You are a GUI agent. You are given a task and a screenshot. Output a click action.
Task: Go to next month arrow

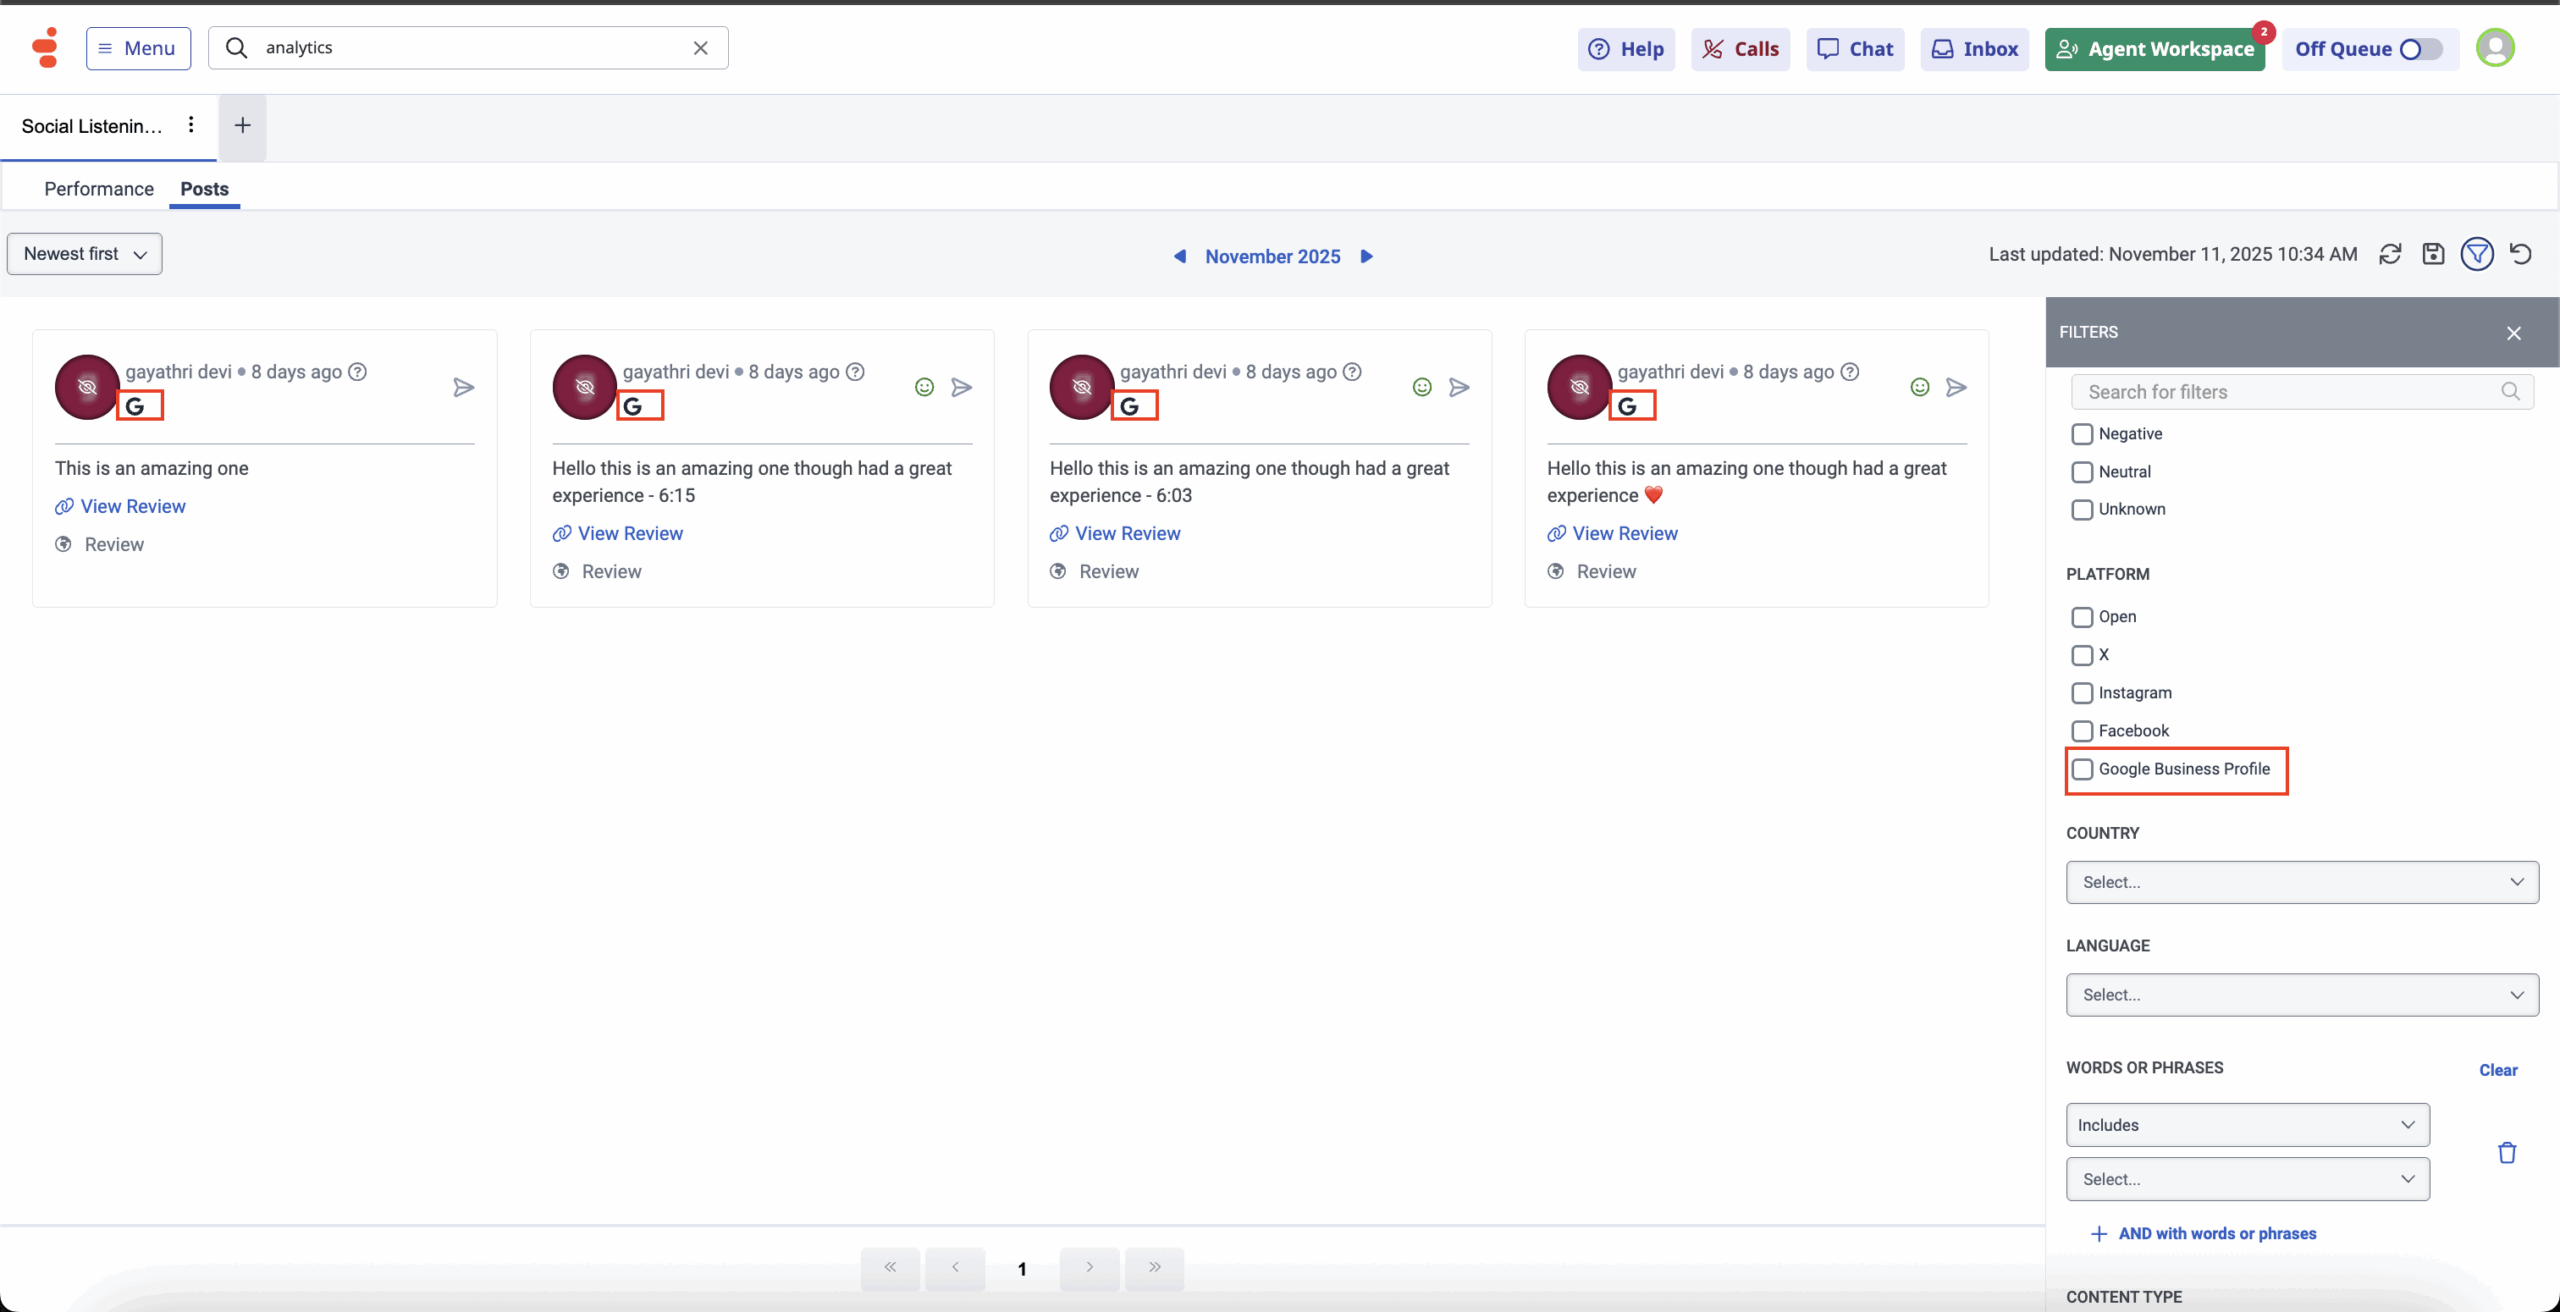pos(1367,256)
